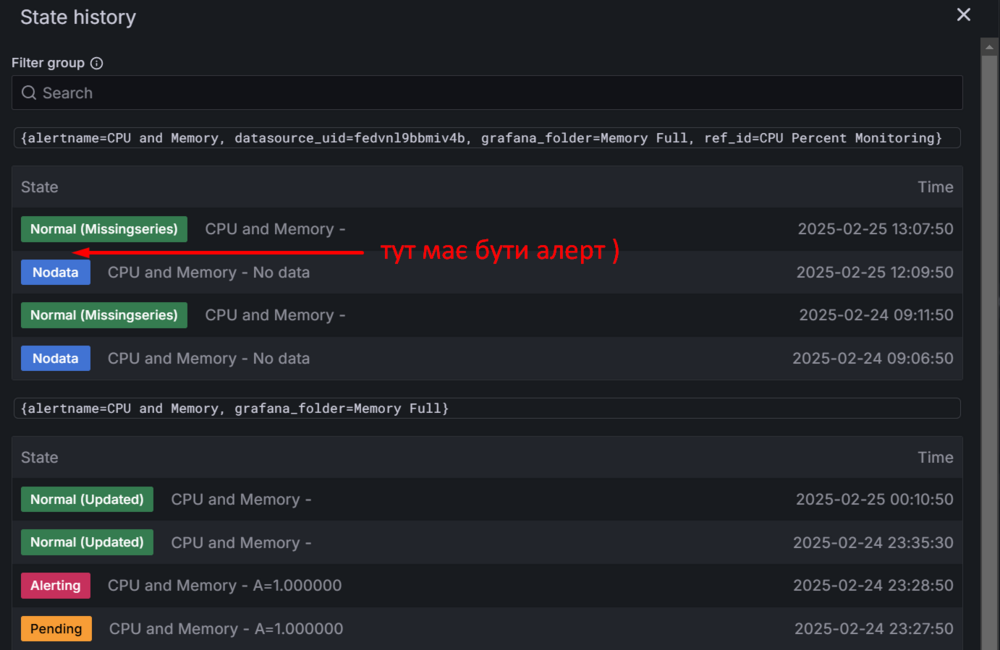This screenshot has width=1000, height=650.
Task: Click the Normal (Missingseries) badge at 13:07:50
Action: 104,229
